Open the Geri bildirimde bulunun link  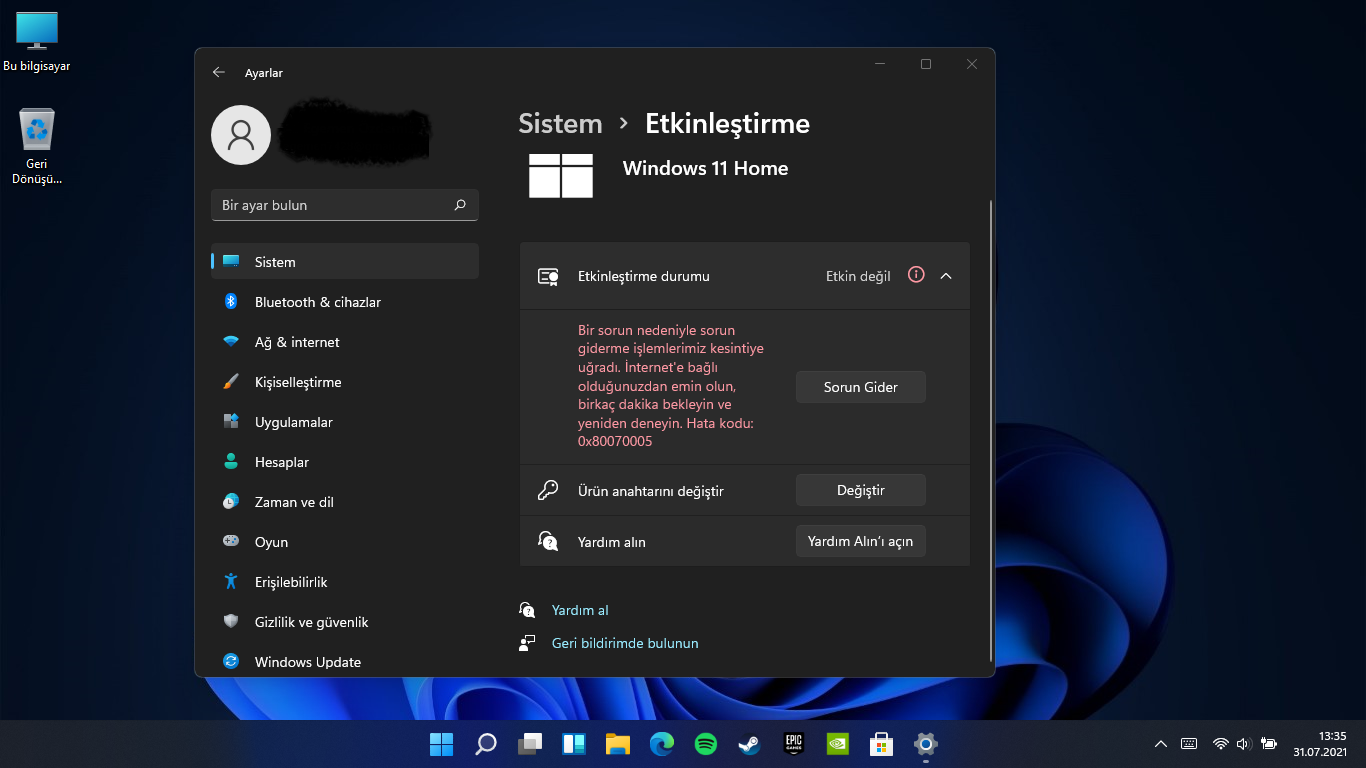click(x=625, y=643)
